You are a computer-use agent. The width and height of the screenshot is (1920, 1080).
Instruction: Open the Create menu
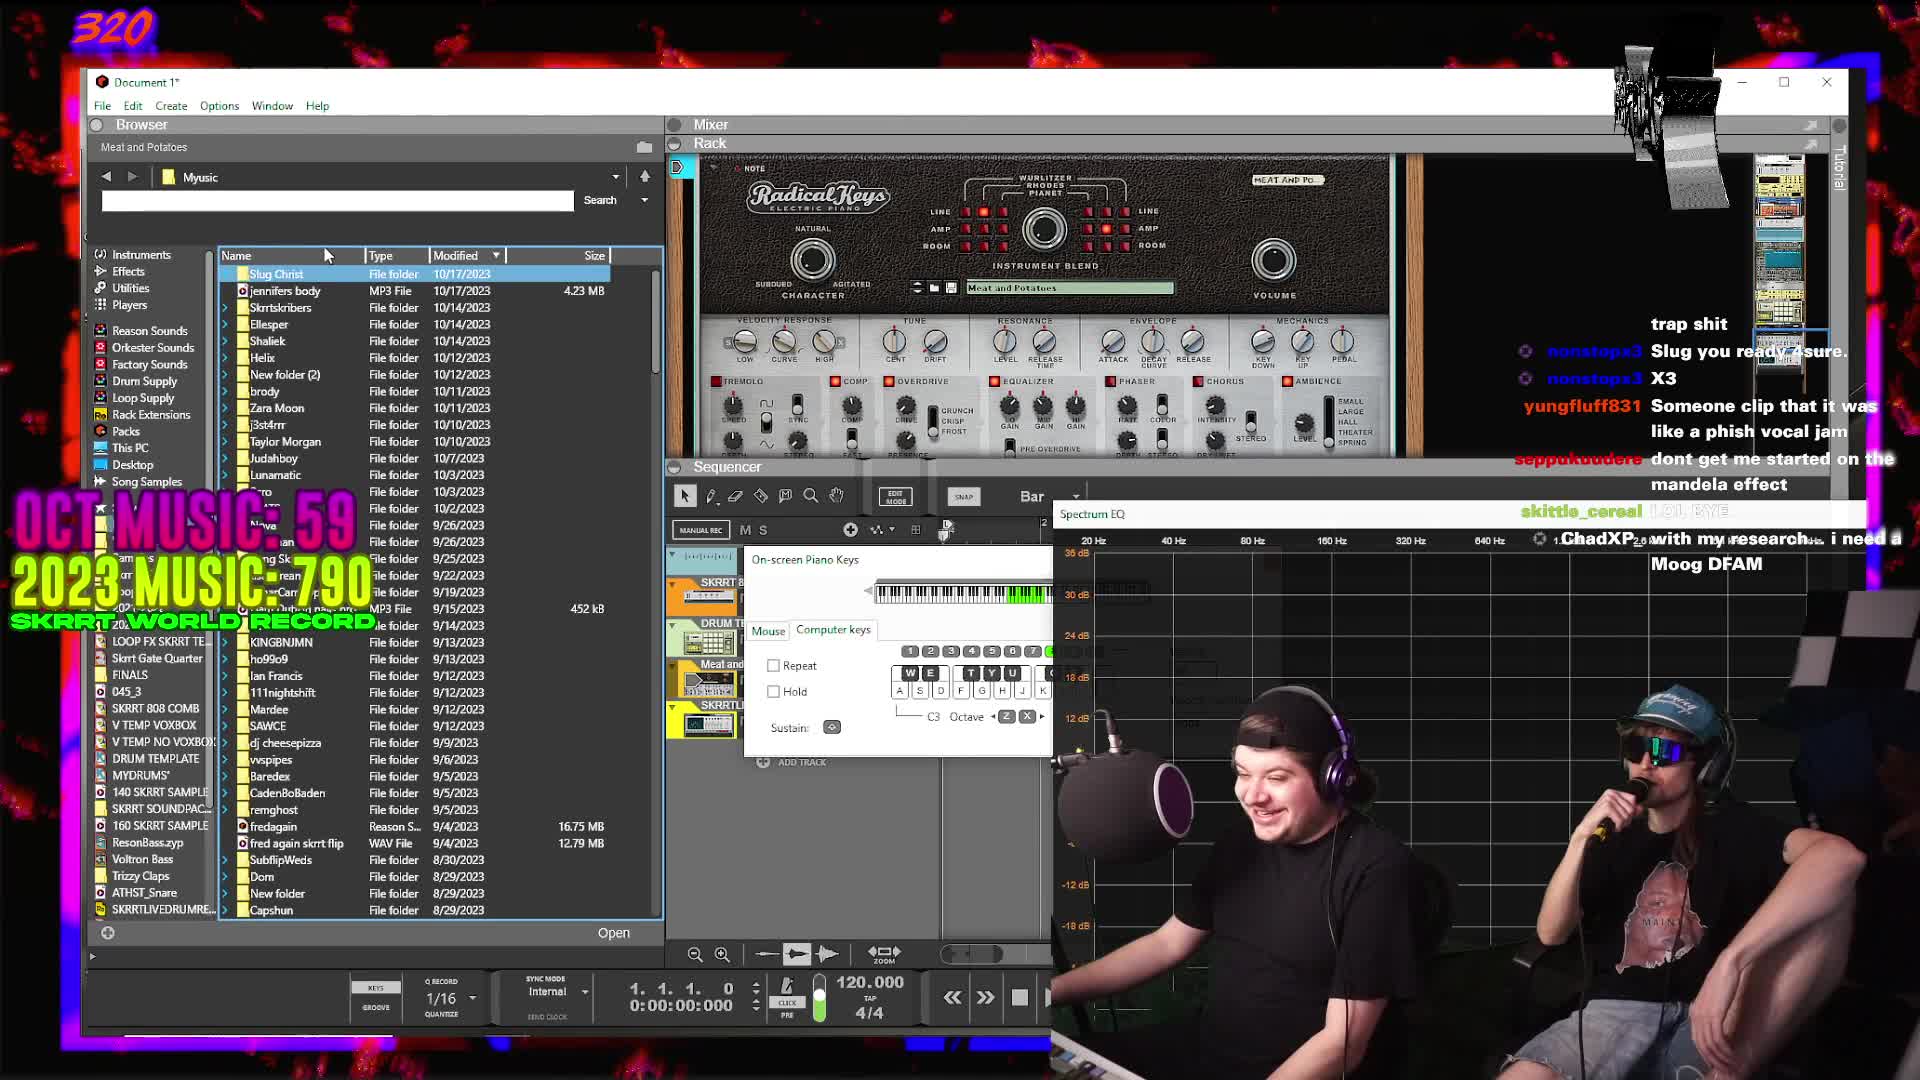[171, 106]
